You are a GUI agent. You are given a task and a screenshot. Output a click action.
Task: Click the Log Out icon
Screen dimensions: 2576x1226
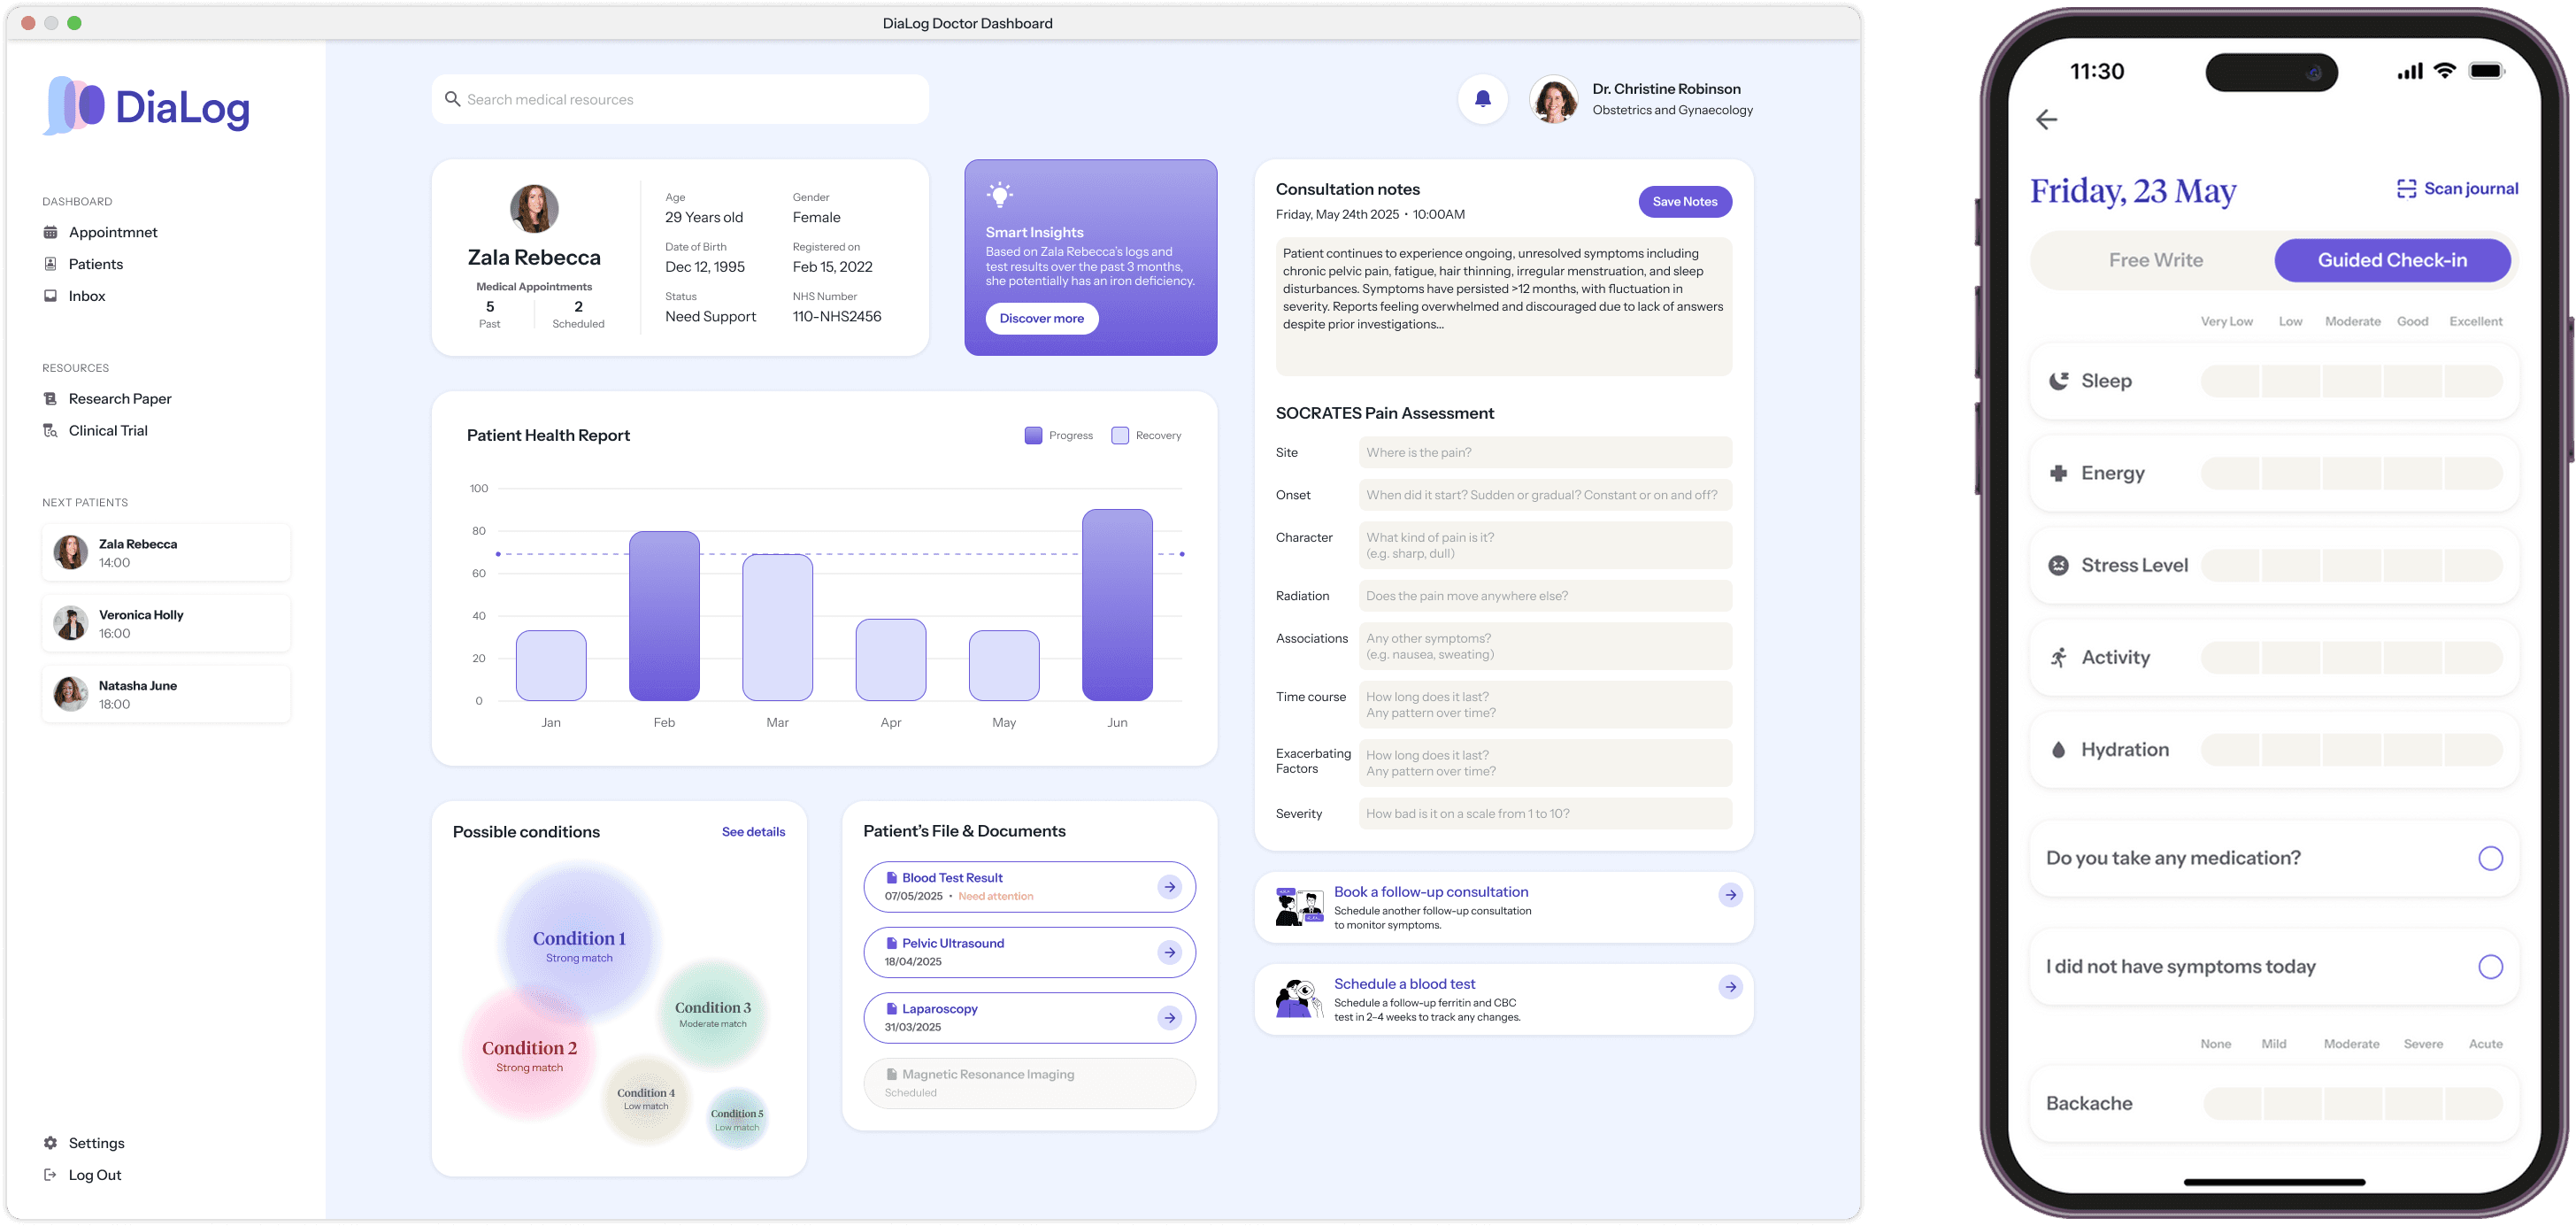pyautogui.click(x=50, y=1175)
